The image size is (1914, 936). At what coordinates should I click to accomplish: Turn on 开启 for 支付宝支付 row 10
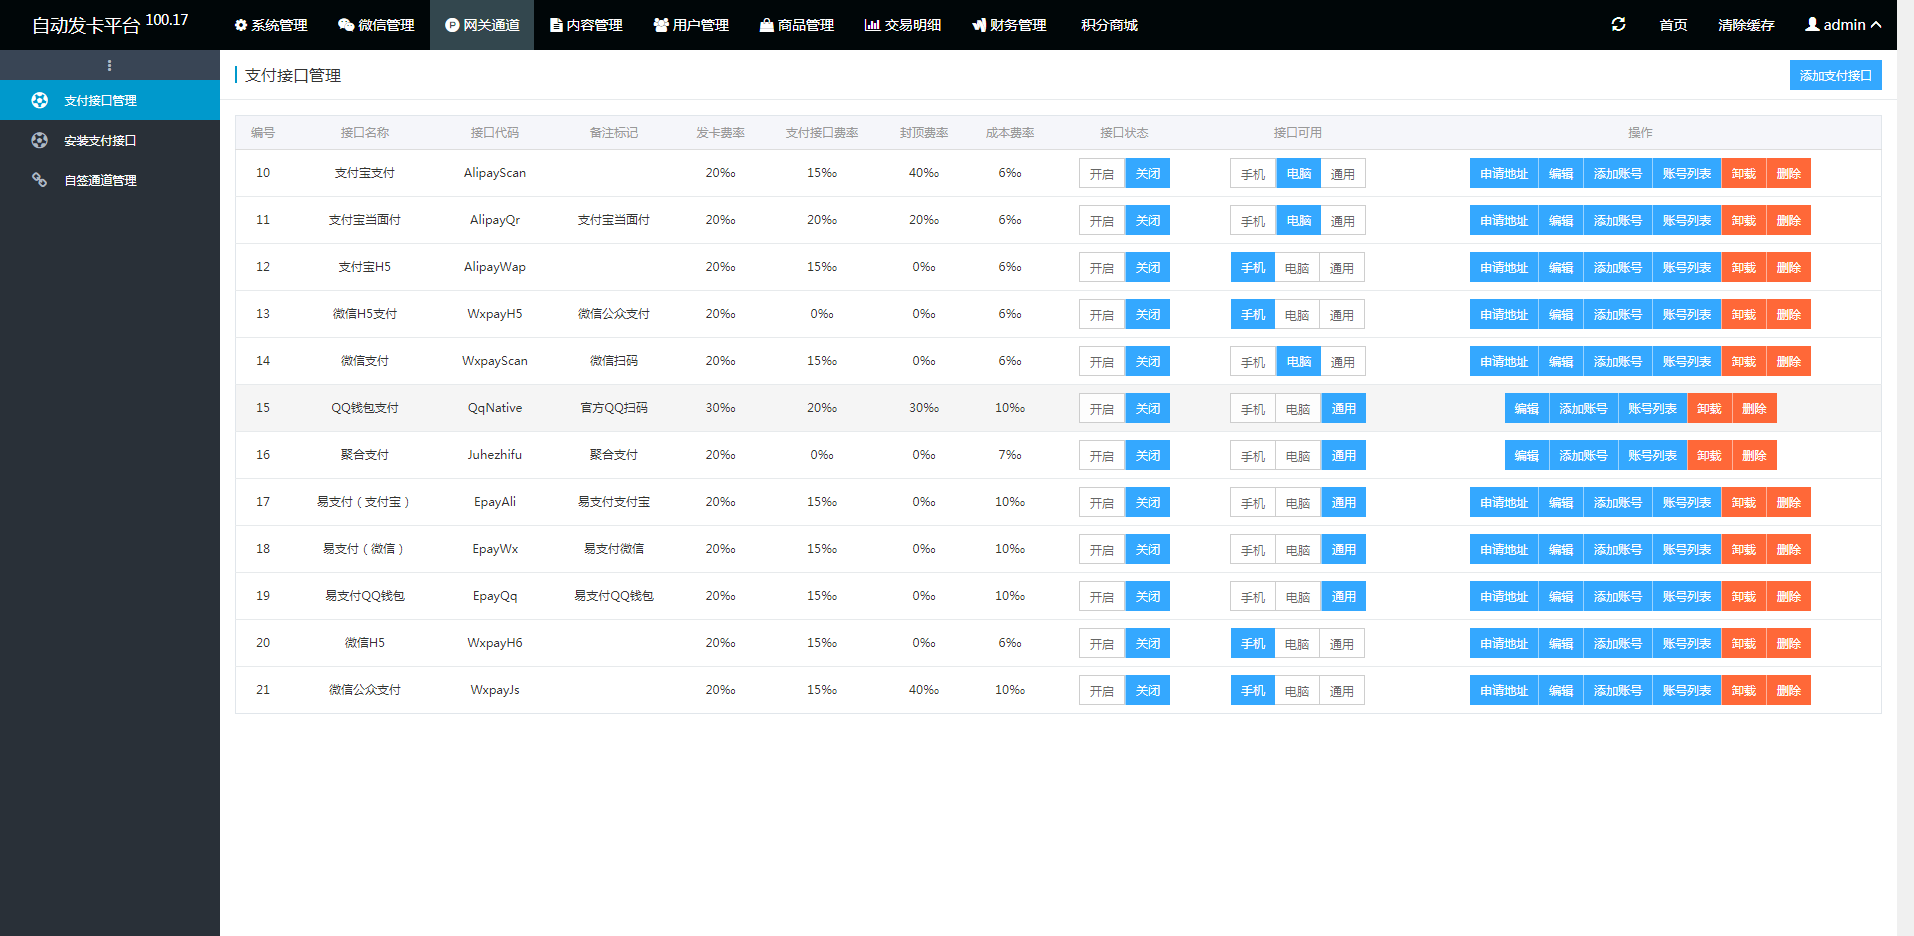1101,174
